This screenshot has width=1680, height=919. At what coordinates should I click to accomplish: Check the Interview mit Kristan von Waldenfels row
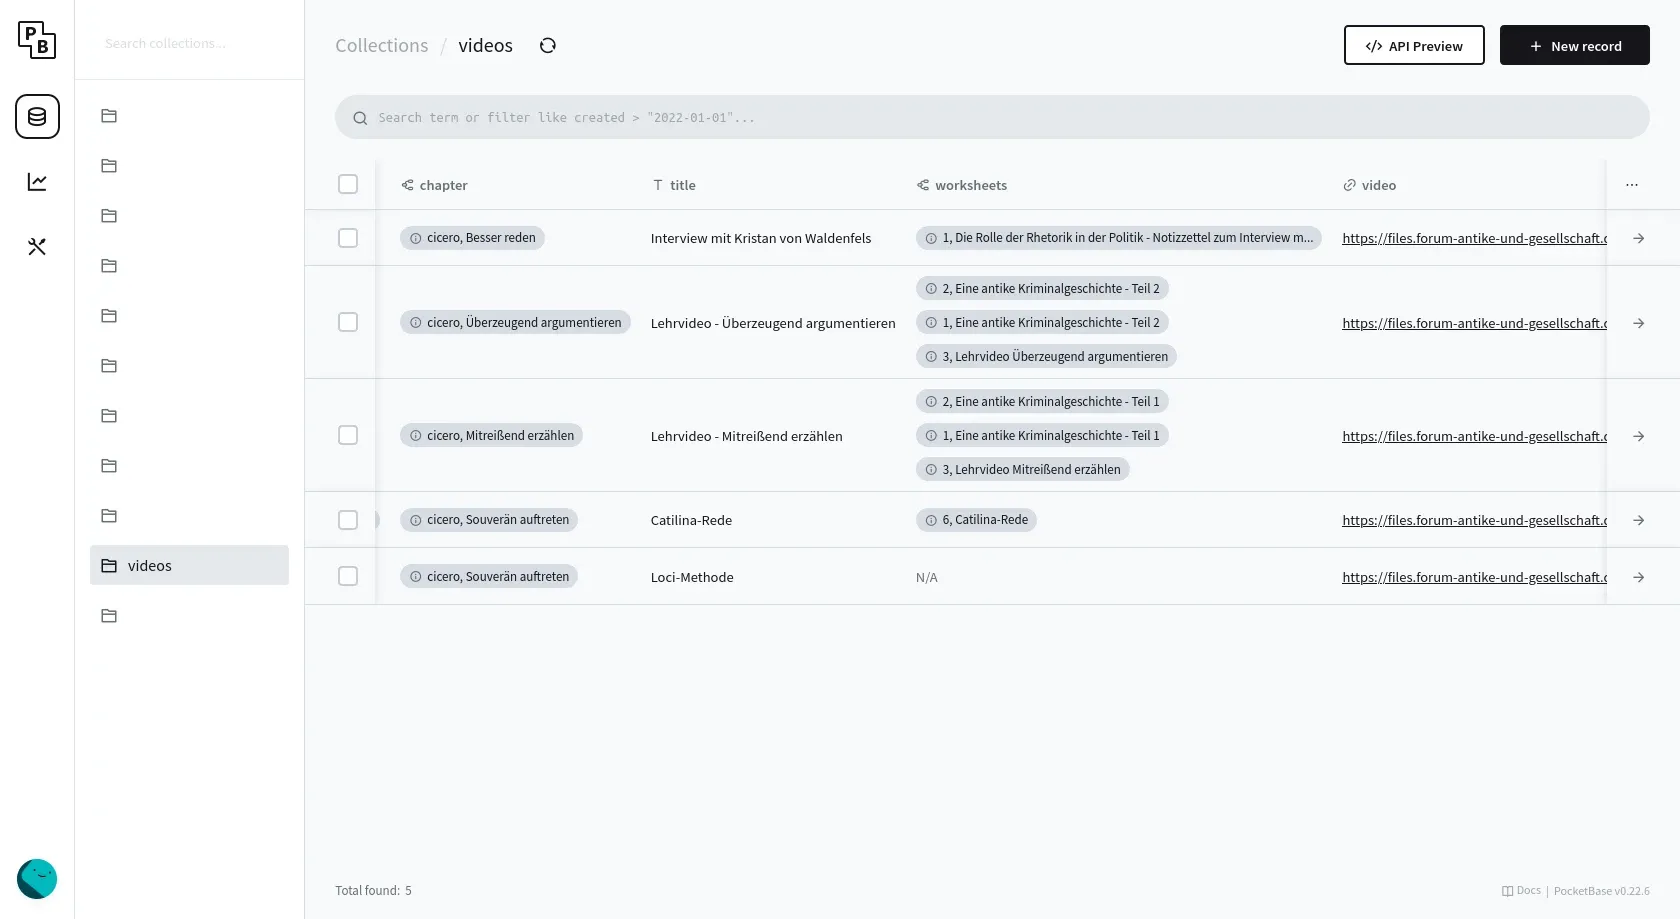(348, 238)
